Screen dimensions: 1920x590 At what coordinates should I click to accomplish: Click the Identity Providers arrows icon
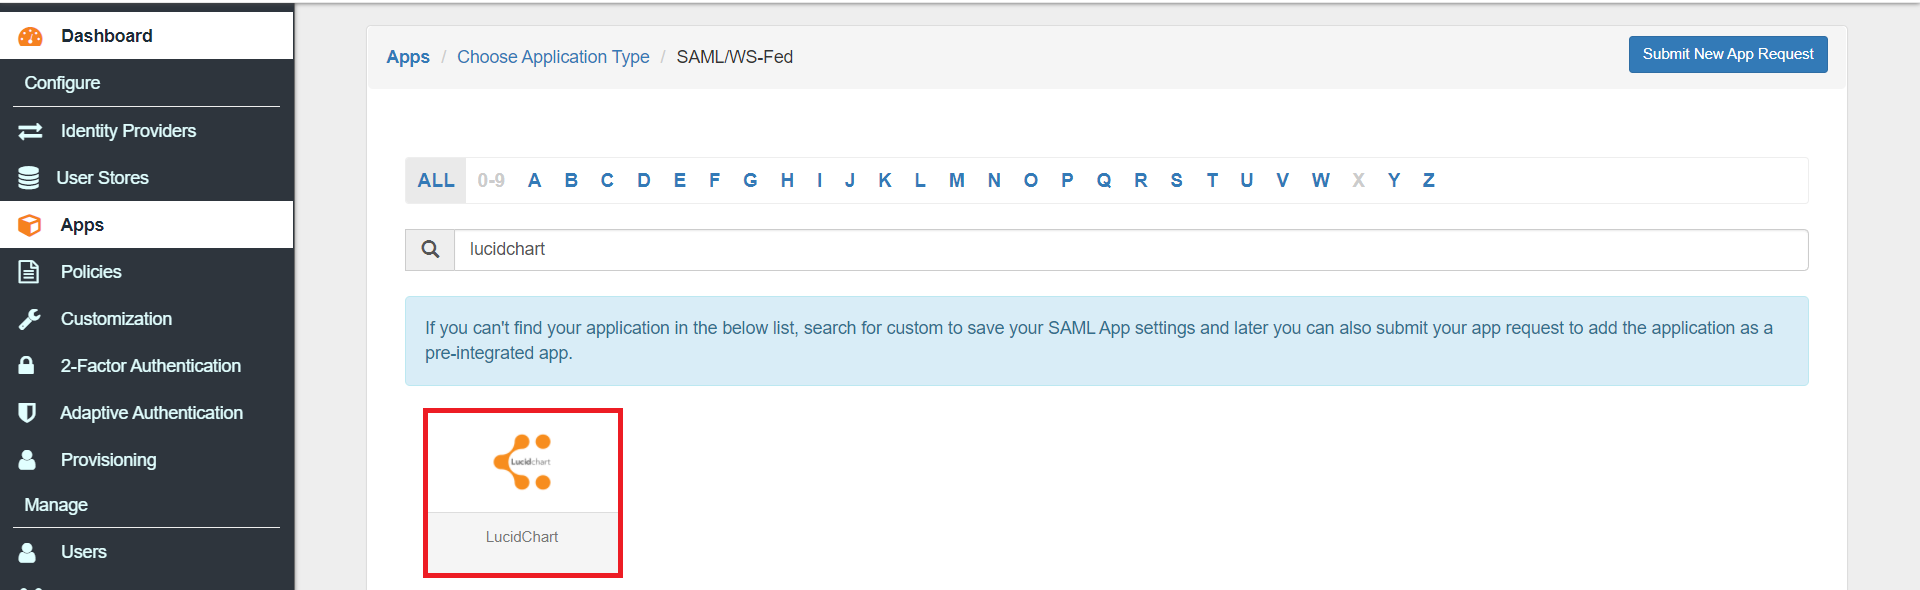pyautogui.click(x=29, y=130)
